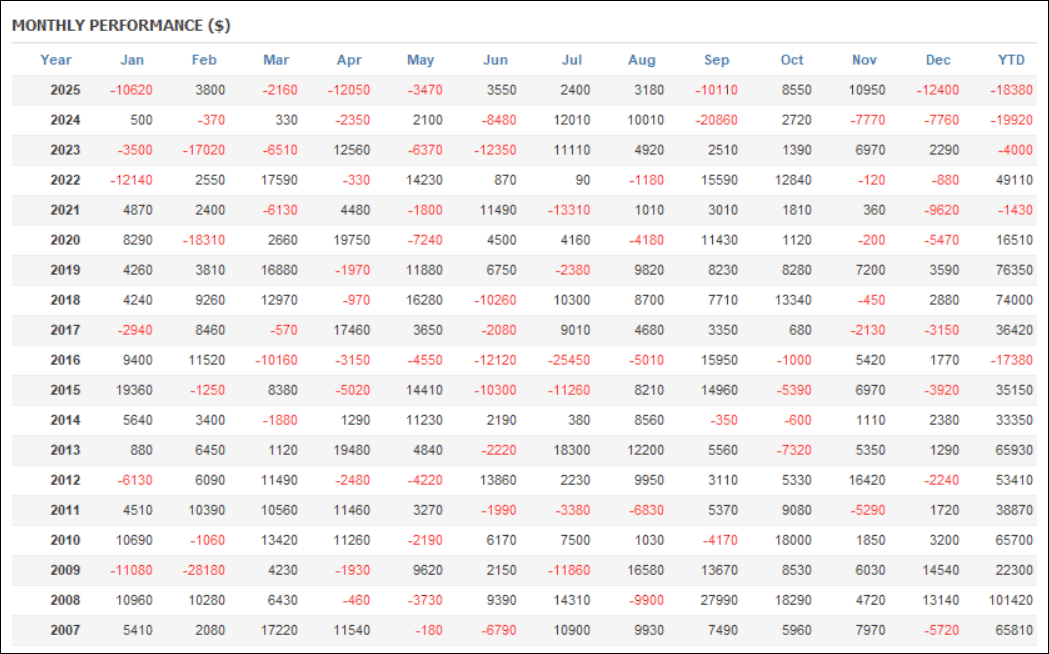Click the 2016 year row label
1049x654 pixels.
(x=65, y=360)
